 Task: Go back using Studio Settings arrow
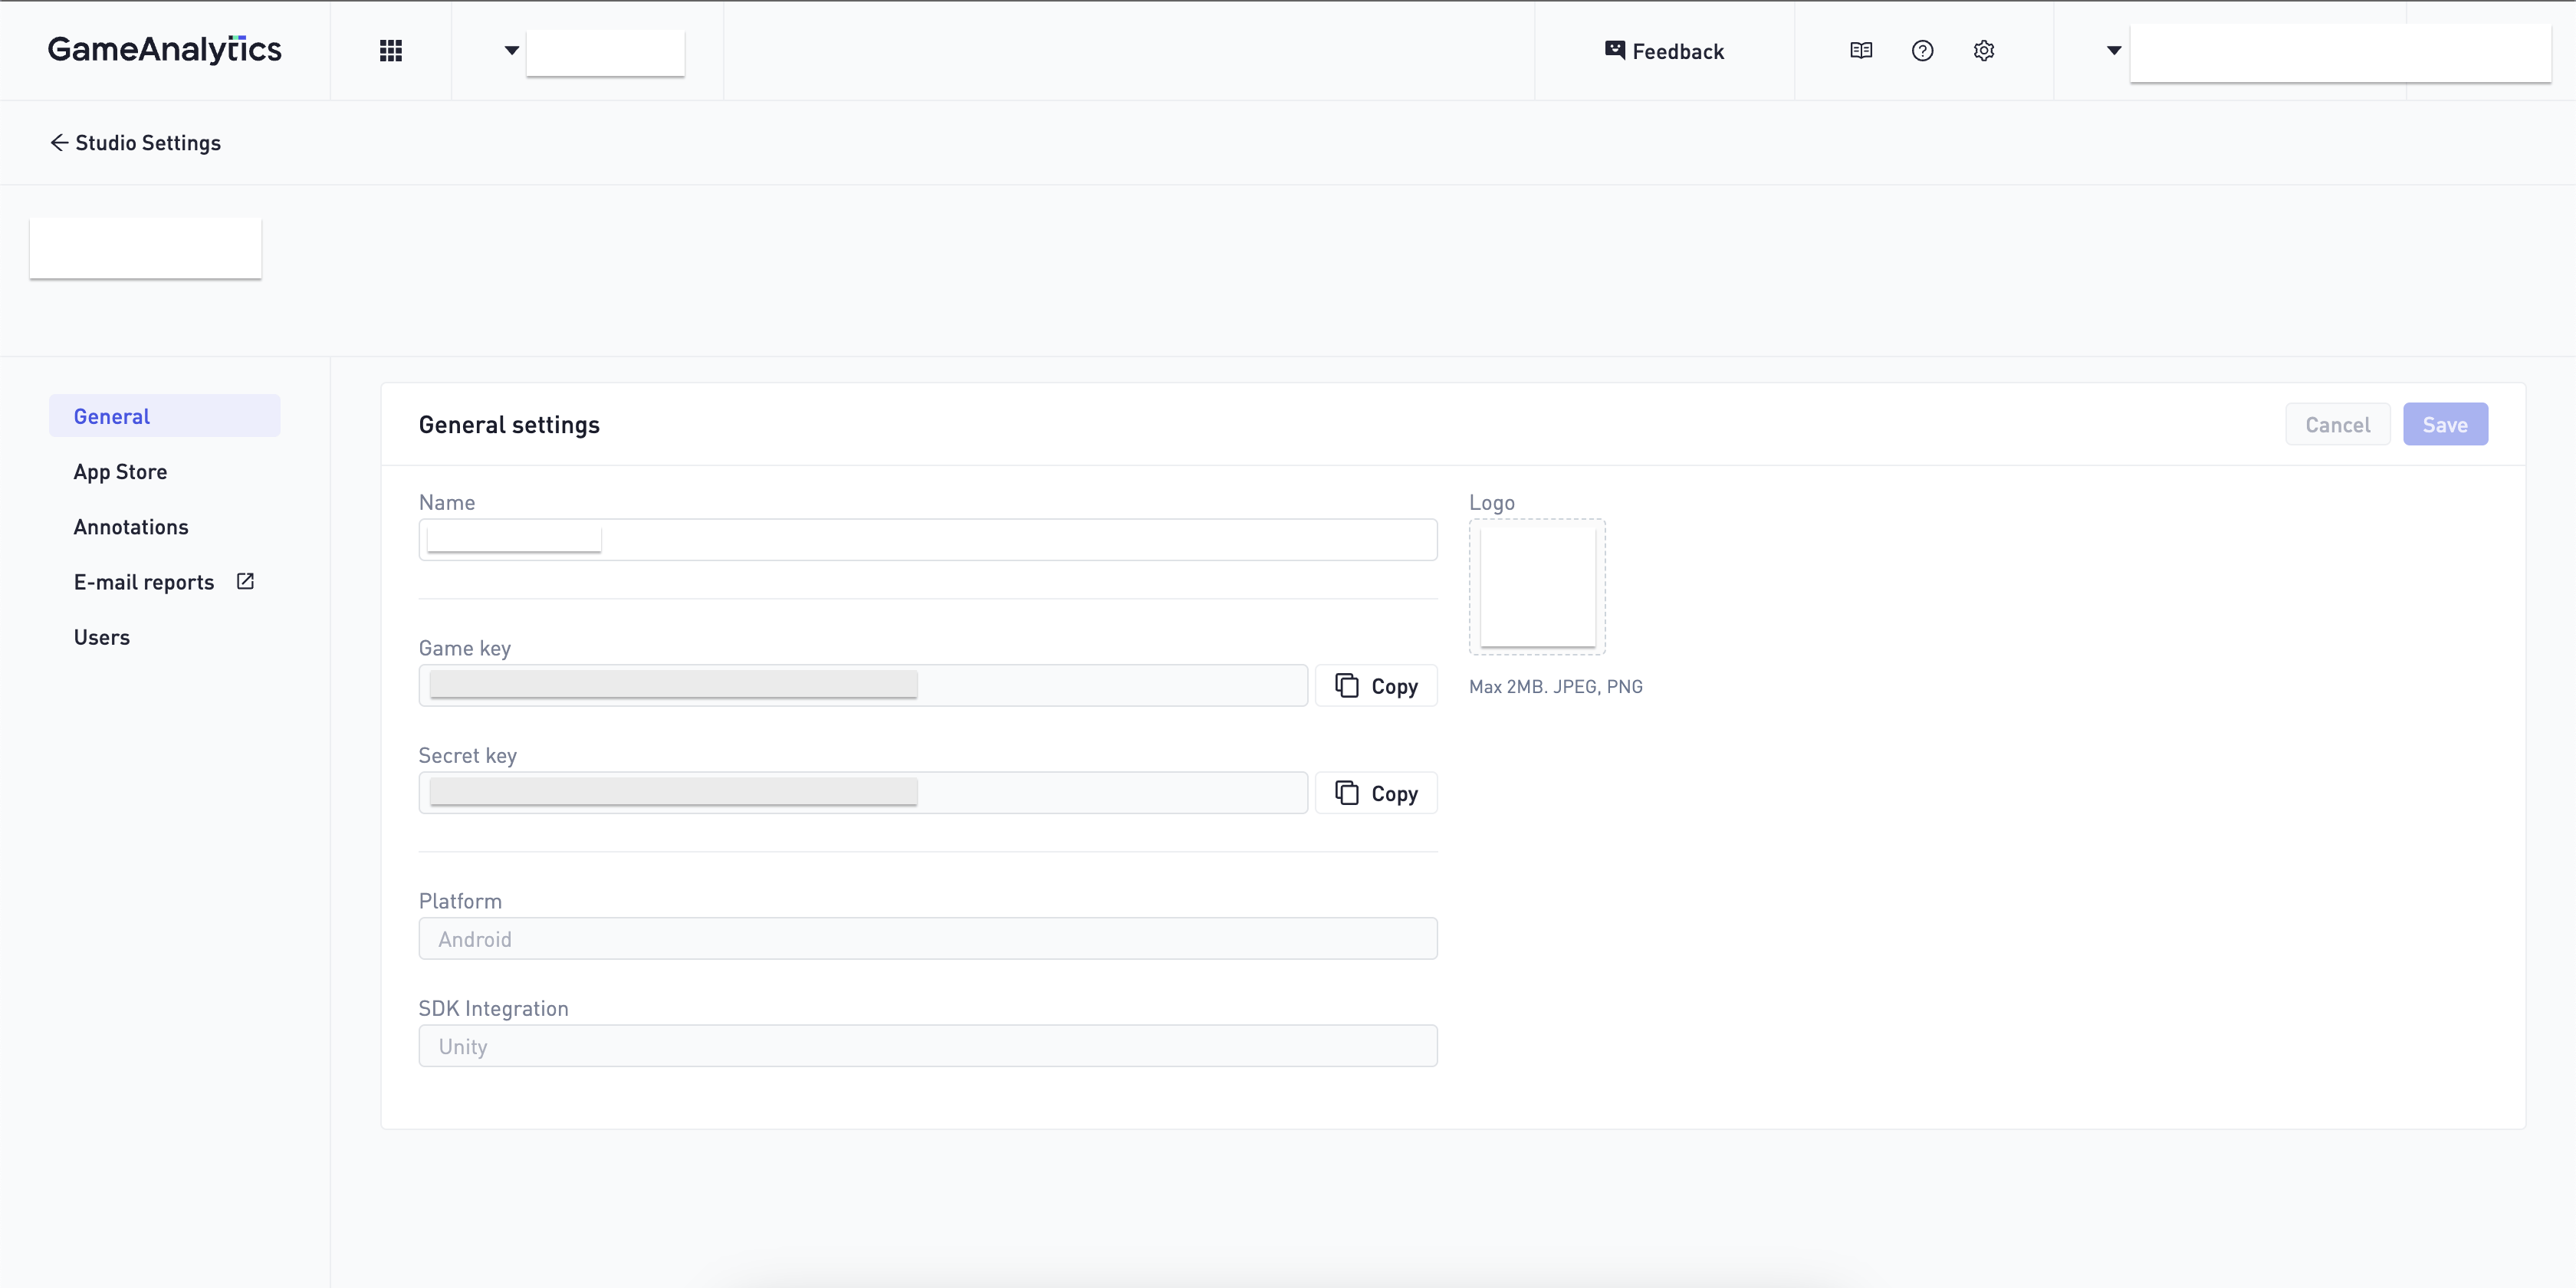59,143
